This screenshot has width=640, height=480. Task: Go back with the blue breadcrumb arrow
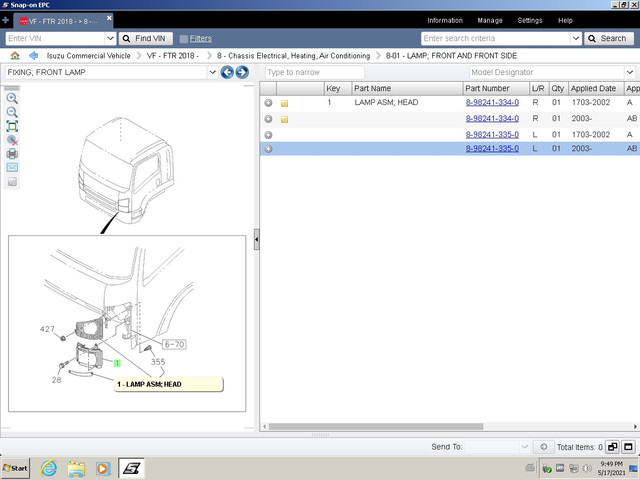[33, 55]
